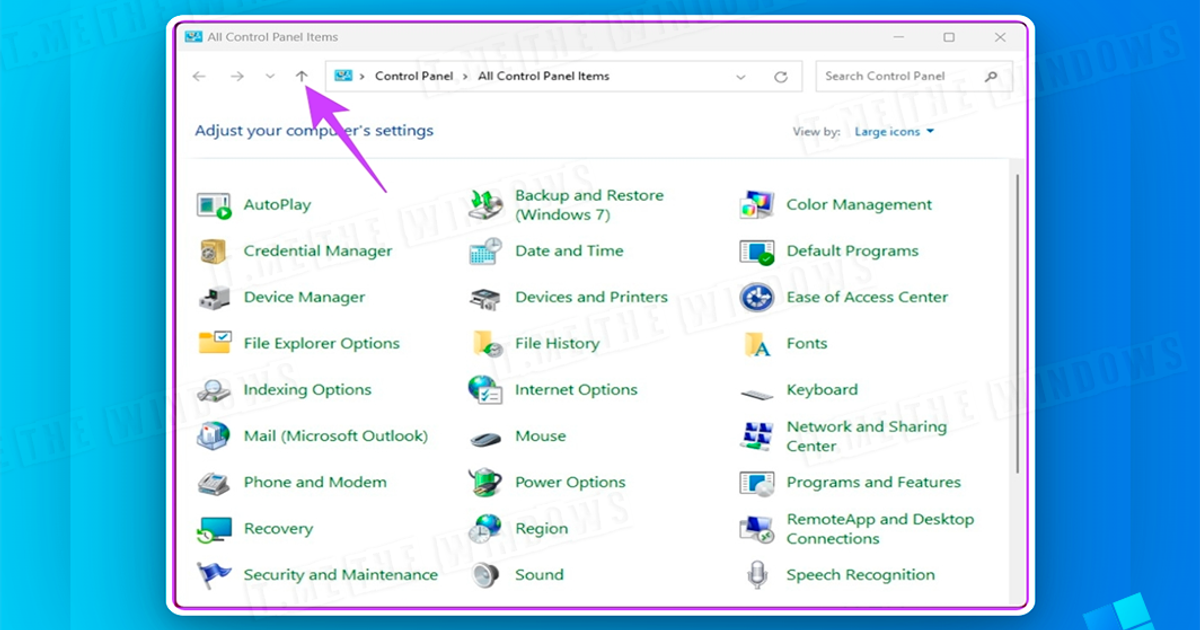Open the Large icons view dropdown
The width and height of the screenshot is (1200, 630).
tap(894, 132)
